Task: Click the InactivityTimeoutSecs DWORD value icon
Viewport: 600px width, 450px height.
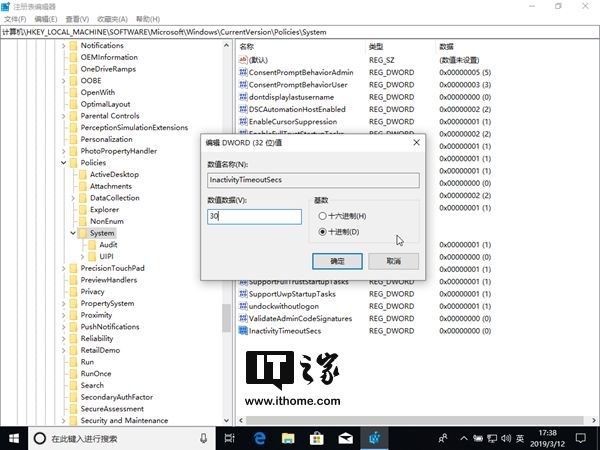Action: [x=243, y=331]
